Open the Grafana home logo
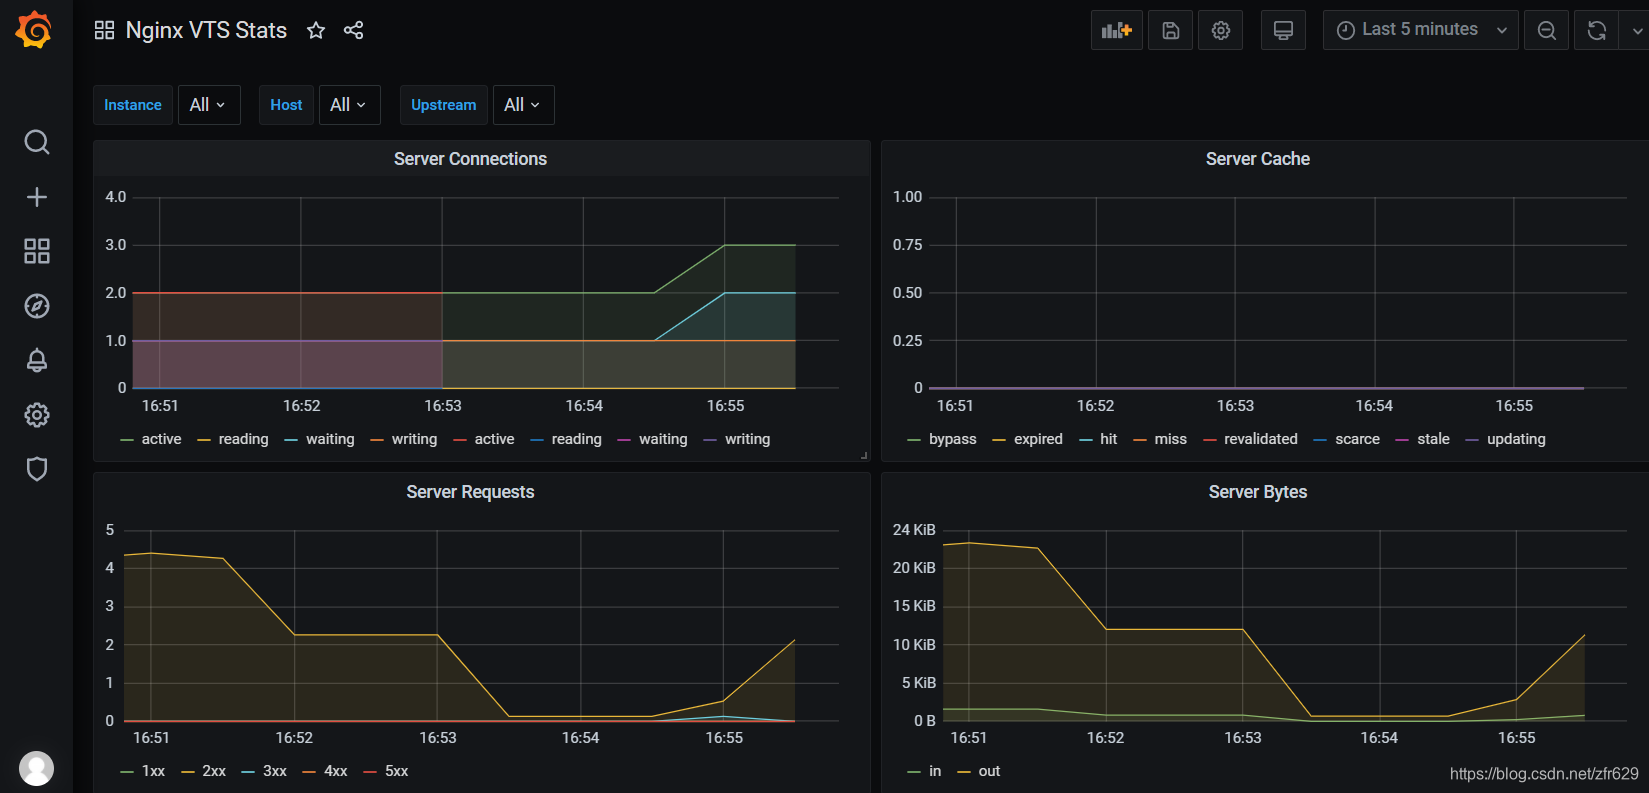Image resolution: width=1649 pixels, height=793 pixels. point(34,30)
